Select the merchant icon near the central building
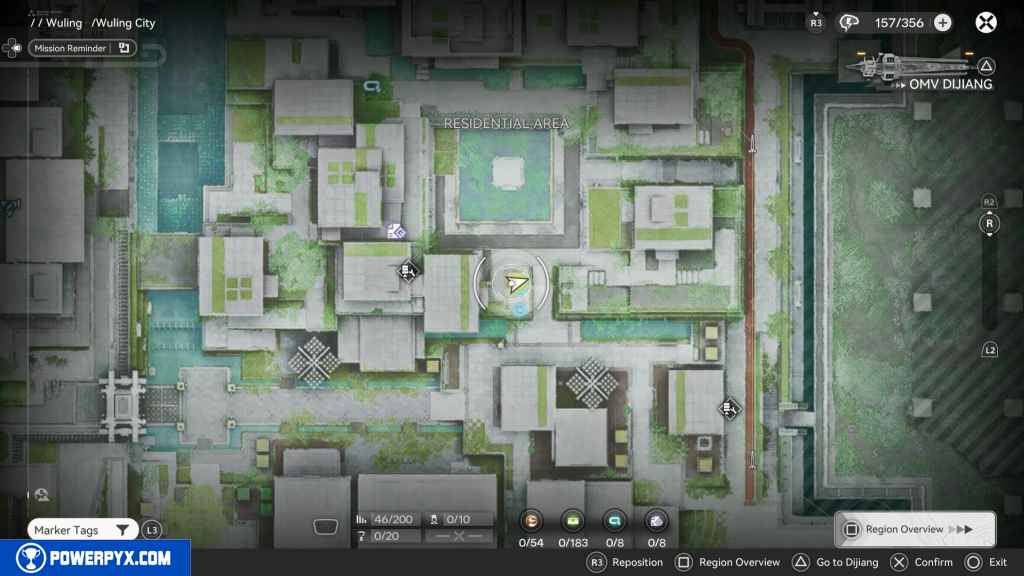 (x=408, y=269)
